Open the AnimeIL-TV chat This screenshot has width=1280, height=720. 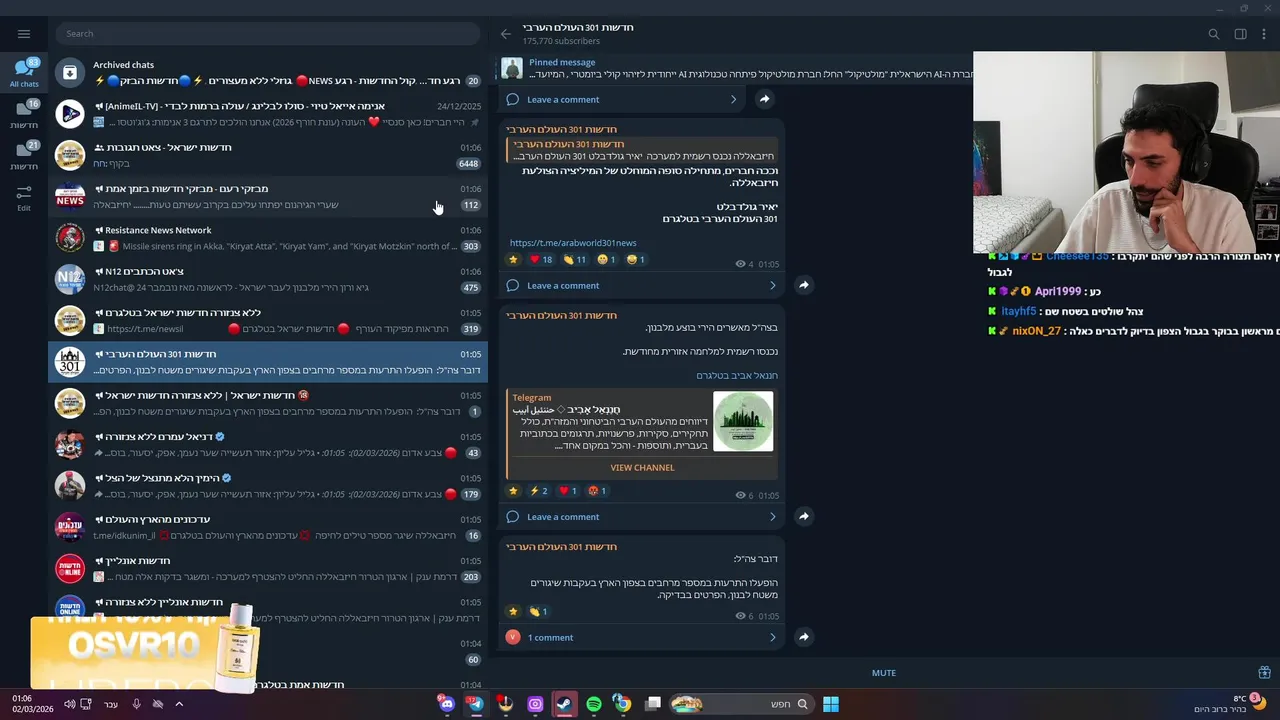coord(268,113)
